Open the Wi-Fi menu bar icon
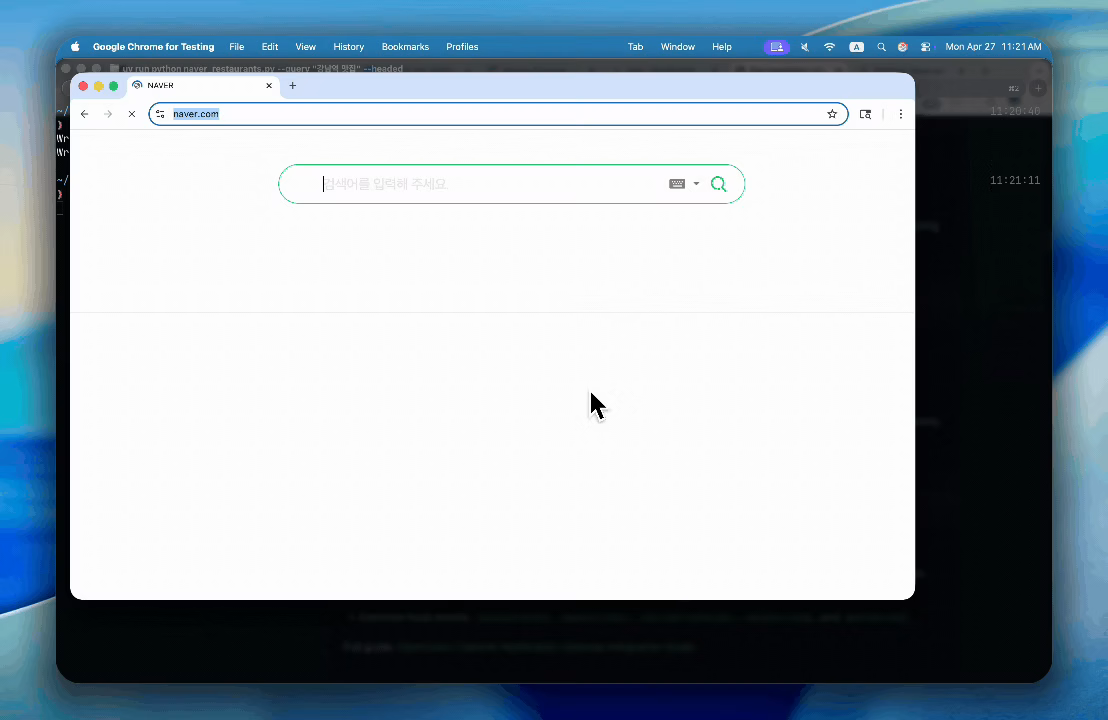 [x=830, y=47]
